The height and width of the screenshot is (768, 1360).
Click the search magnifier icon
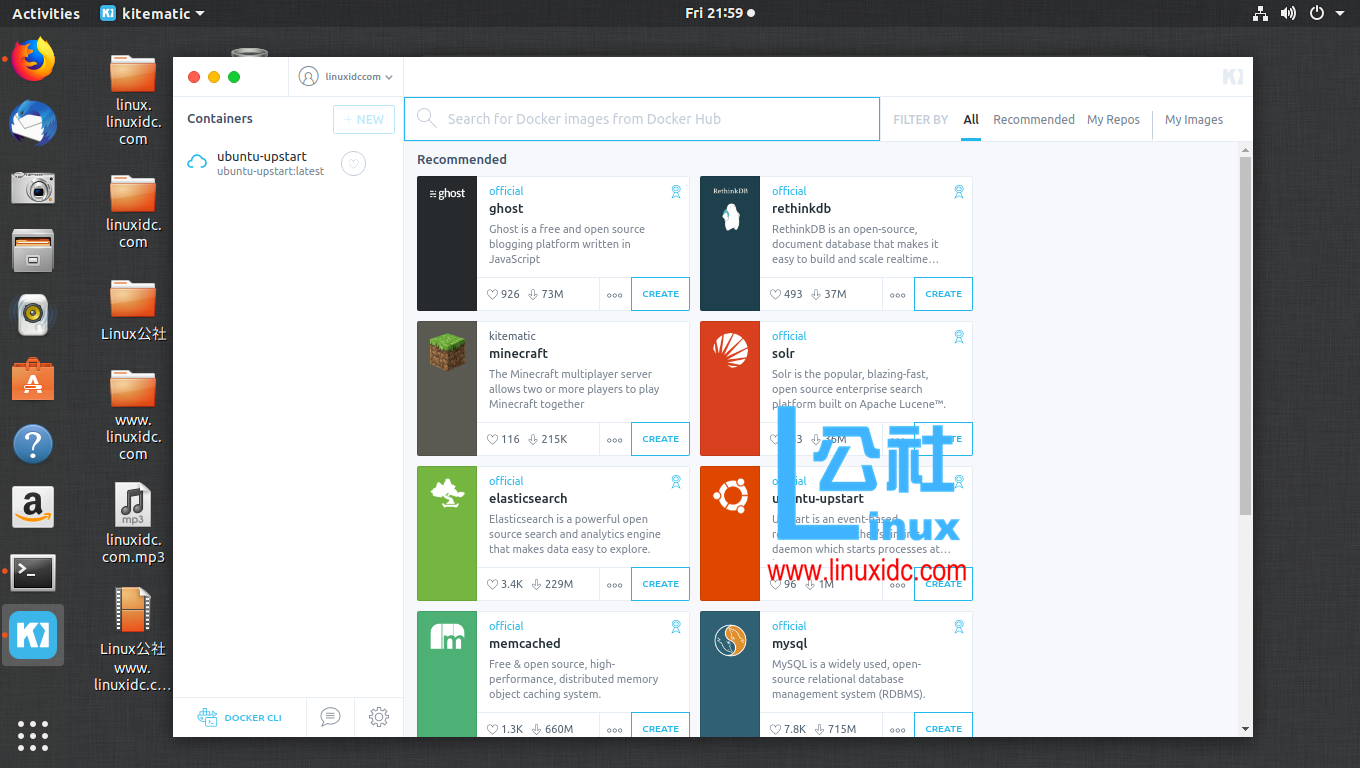427,118
